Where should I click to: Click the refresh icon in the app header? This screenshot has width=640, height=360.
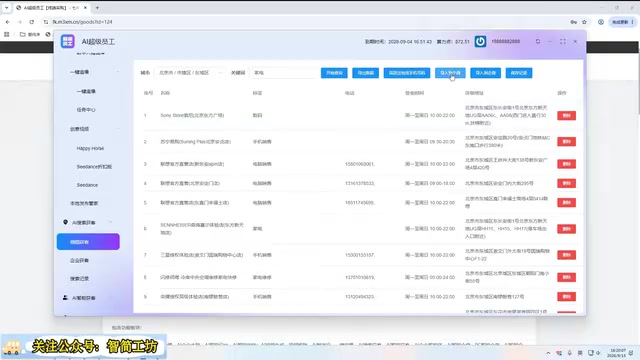538,41
